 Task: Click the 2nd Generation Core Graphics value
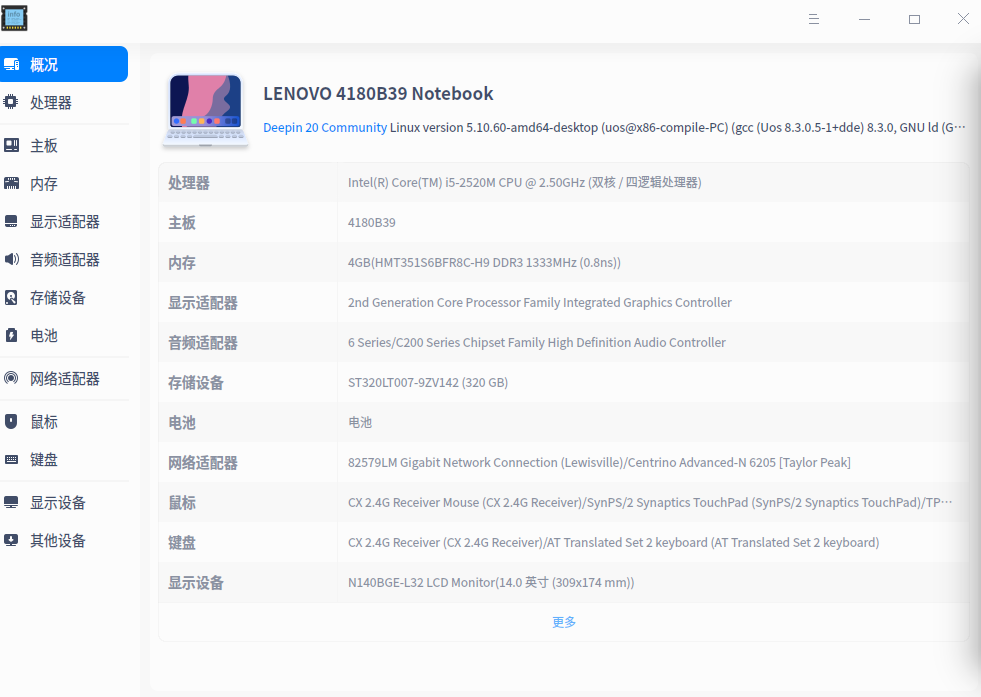(x=539, y=303)
